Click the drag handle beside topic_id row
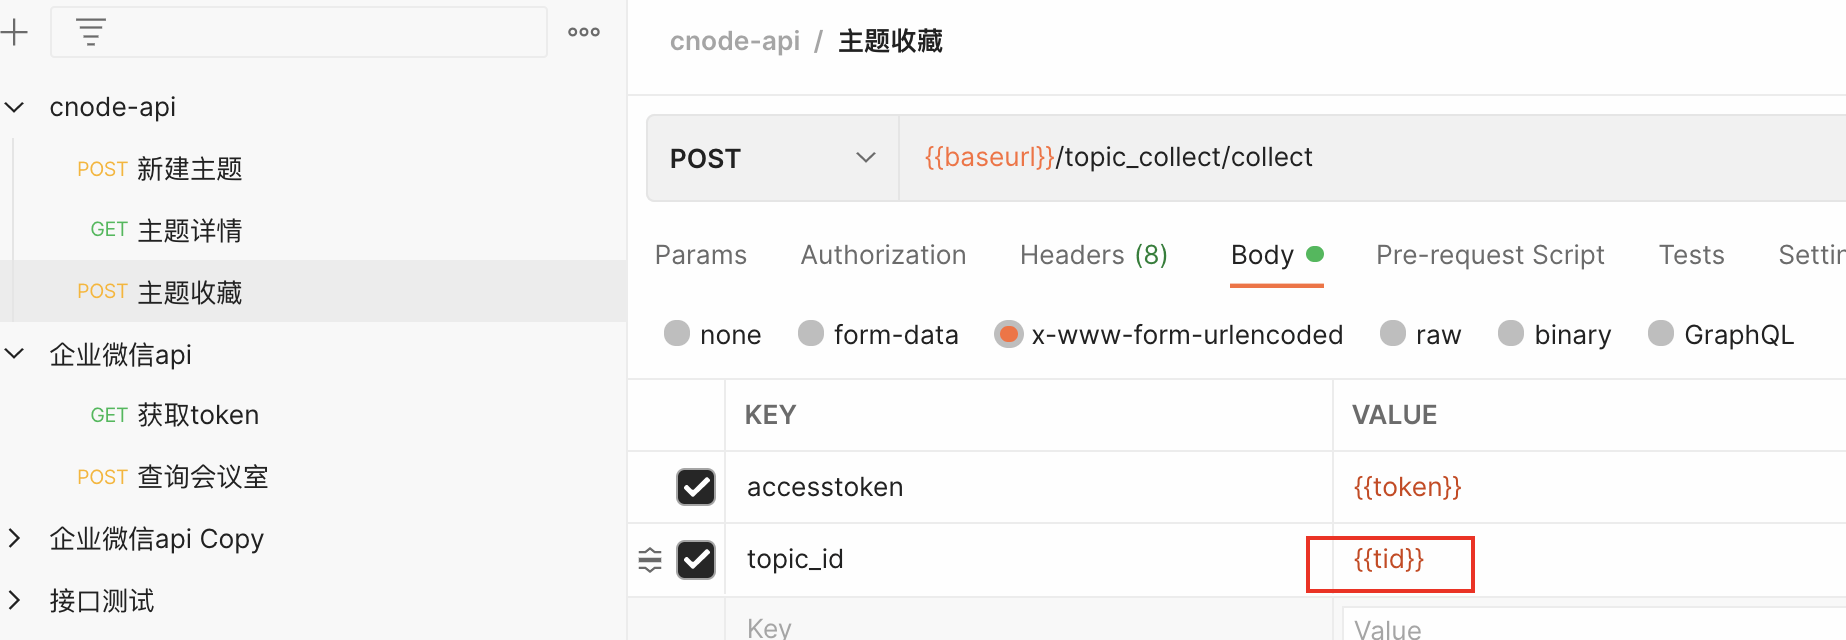The width and height of the screenshot is (1846, 640). click(650, 560)
